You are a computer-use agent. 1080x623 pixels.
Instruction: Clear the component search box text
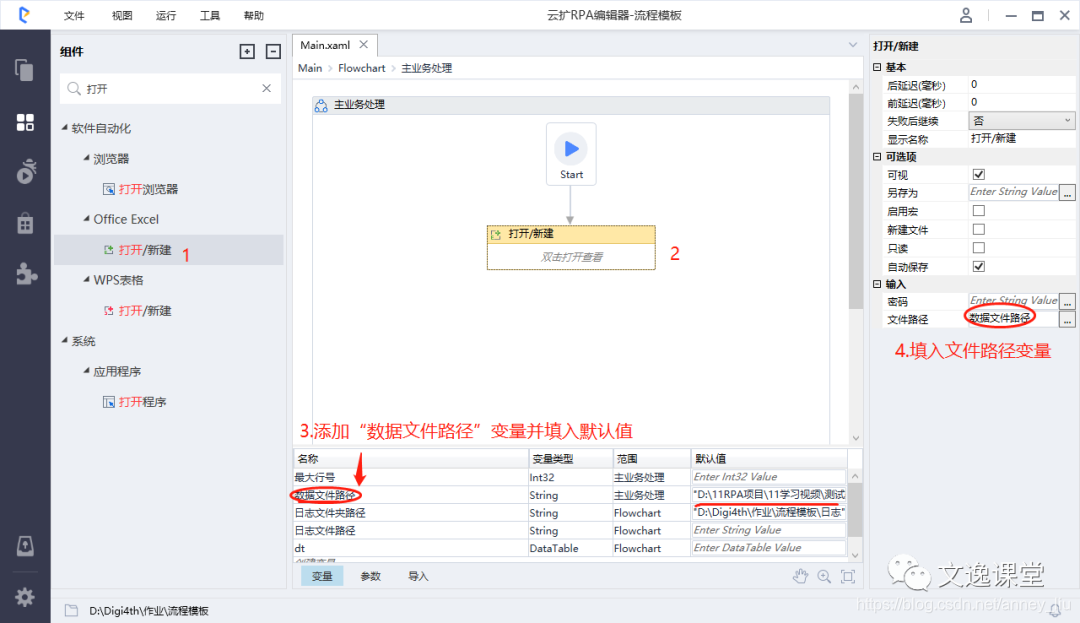coord(267,88)
